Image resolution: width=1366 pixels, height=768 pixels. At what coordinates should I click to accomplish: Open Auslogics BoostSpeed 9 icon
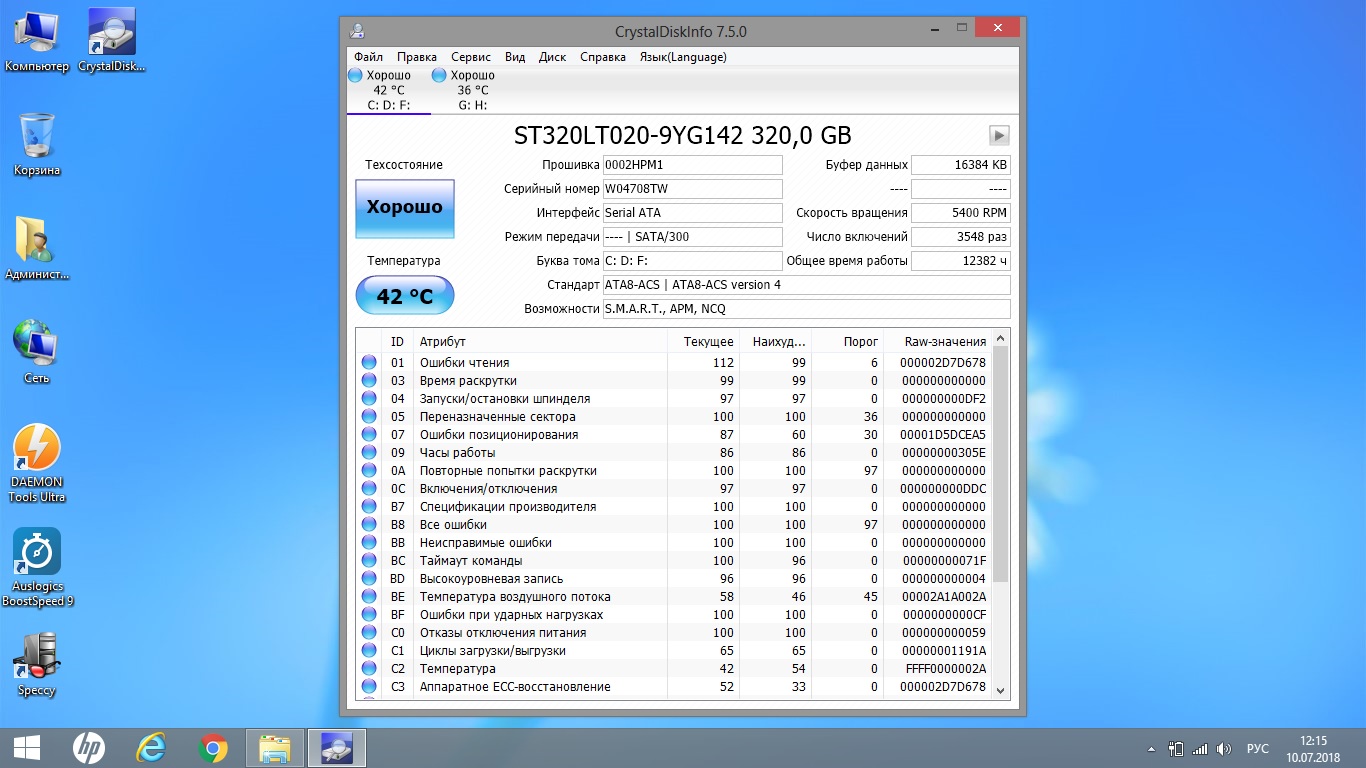click(37, 567)
